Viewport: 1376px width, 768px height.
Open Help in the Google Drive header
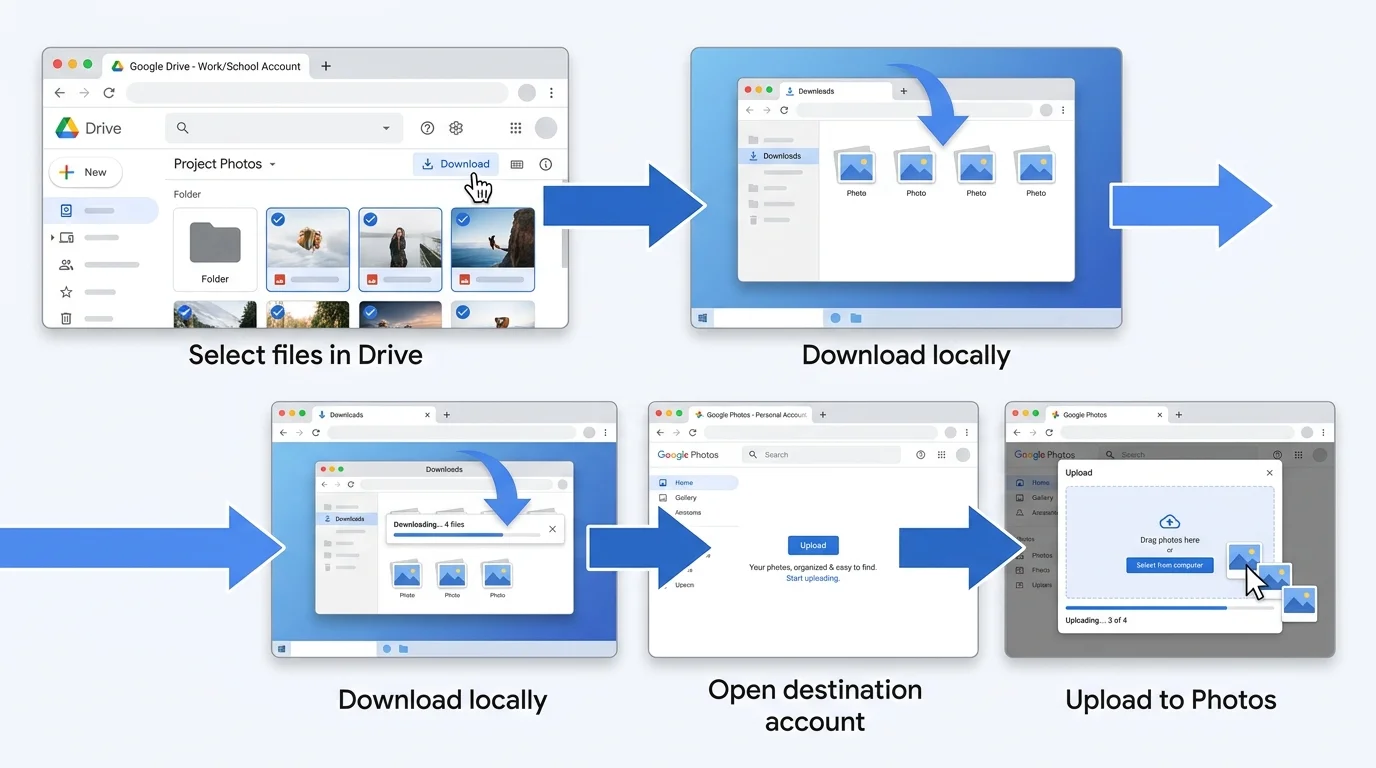pos(427,128)
